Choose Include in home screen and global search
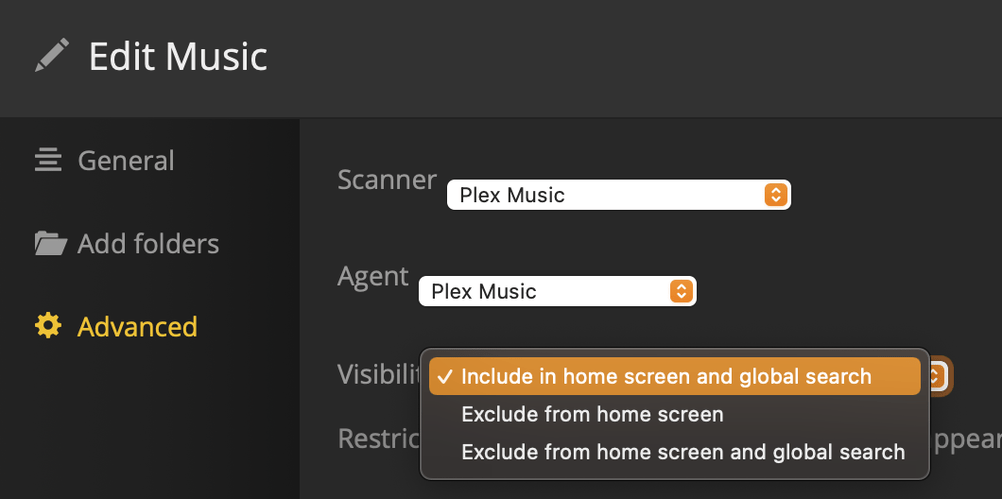This screenshot has height=499, width=1002. [666, 377]
